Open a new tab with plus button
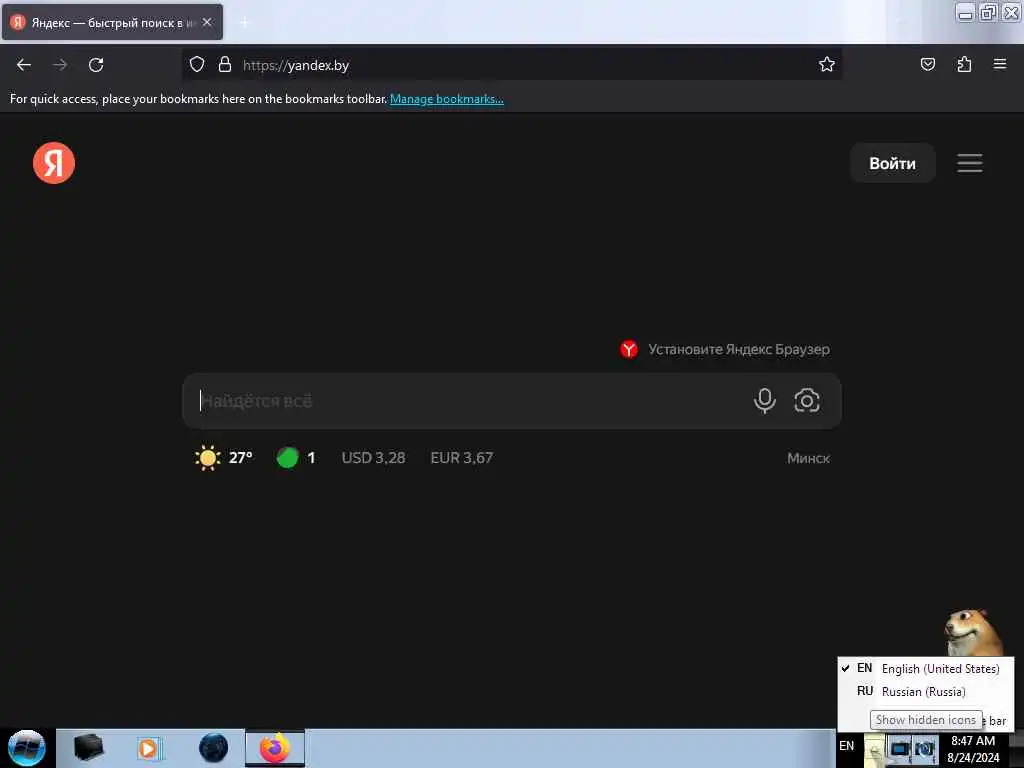 pos(244,23)
